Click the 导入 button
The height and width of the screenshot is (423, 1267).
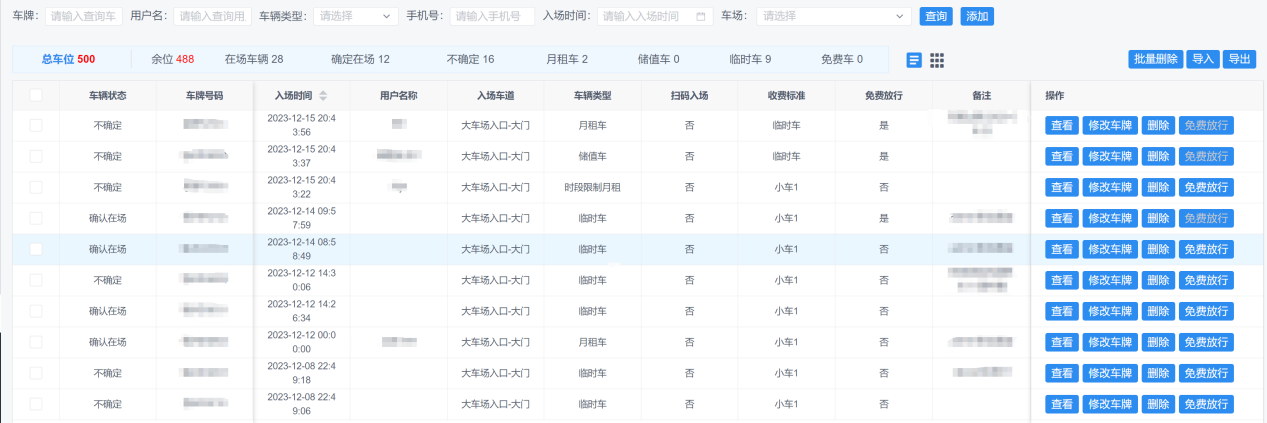(x=1203, y=59)
